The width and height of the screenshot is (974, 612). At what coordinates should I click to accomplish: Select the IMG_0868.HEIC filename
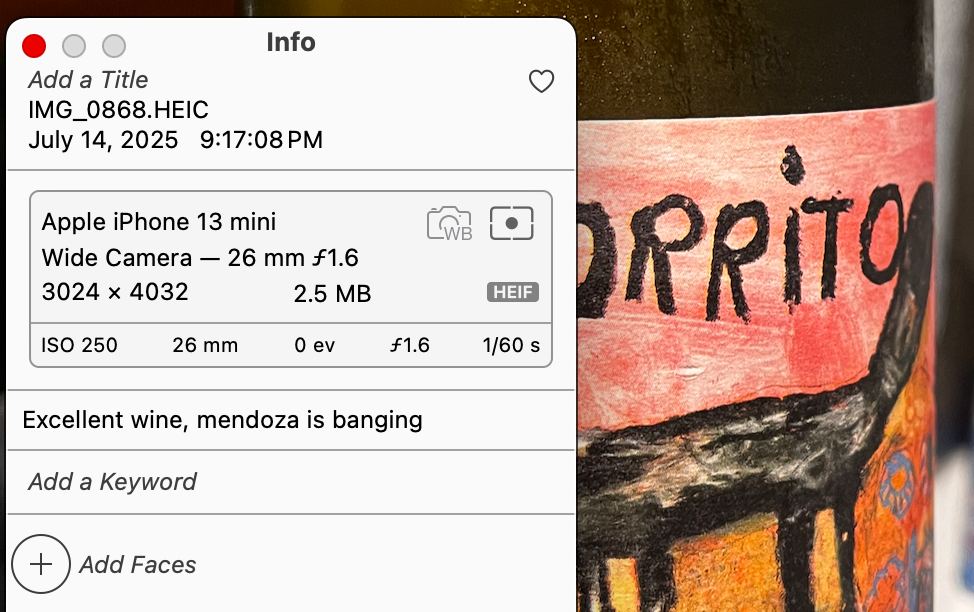(118, 110)
